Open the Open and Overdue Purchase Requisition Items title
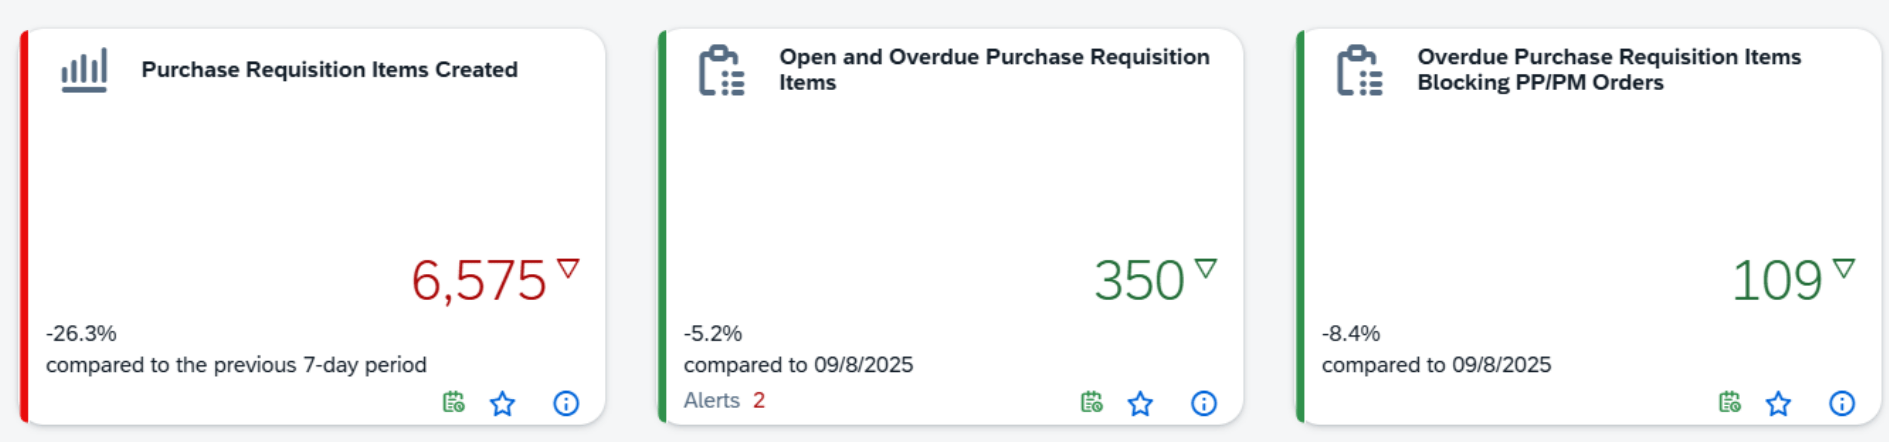The image size is (1889, 442). coord(994,69)
